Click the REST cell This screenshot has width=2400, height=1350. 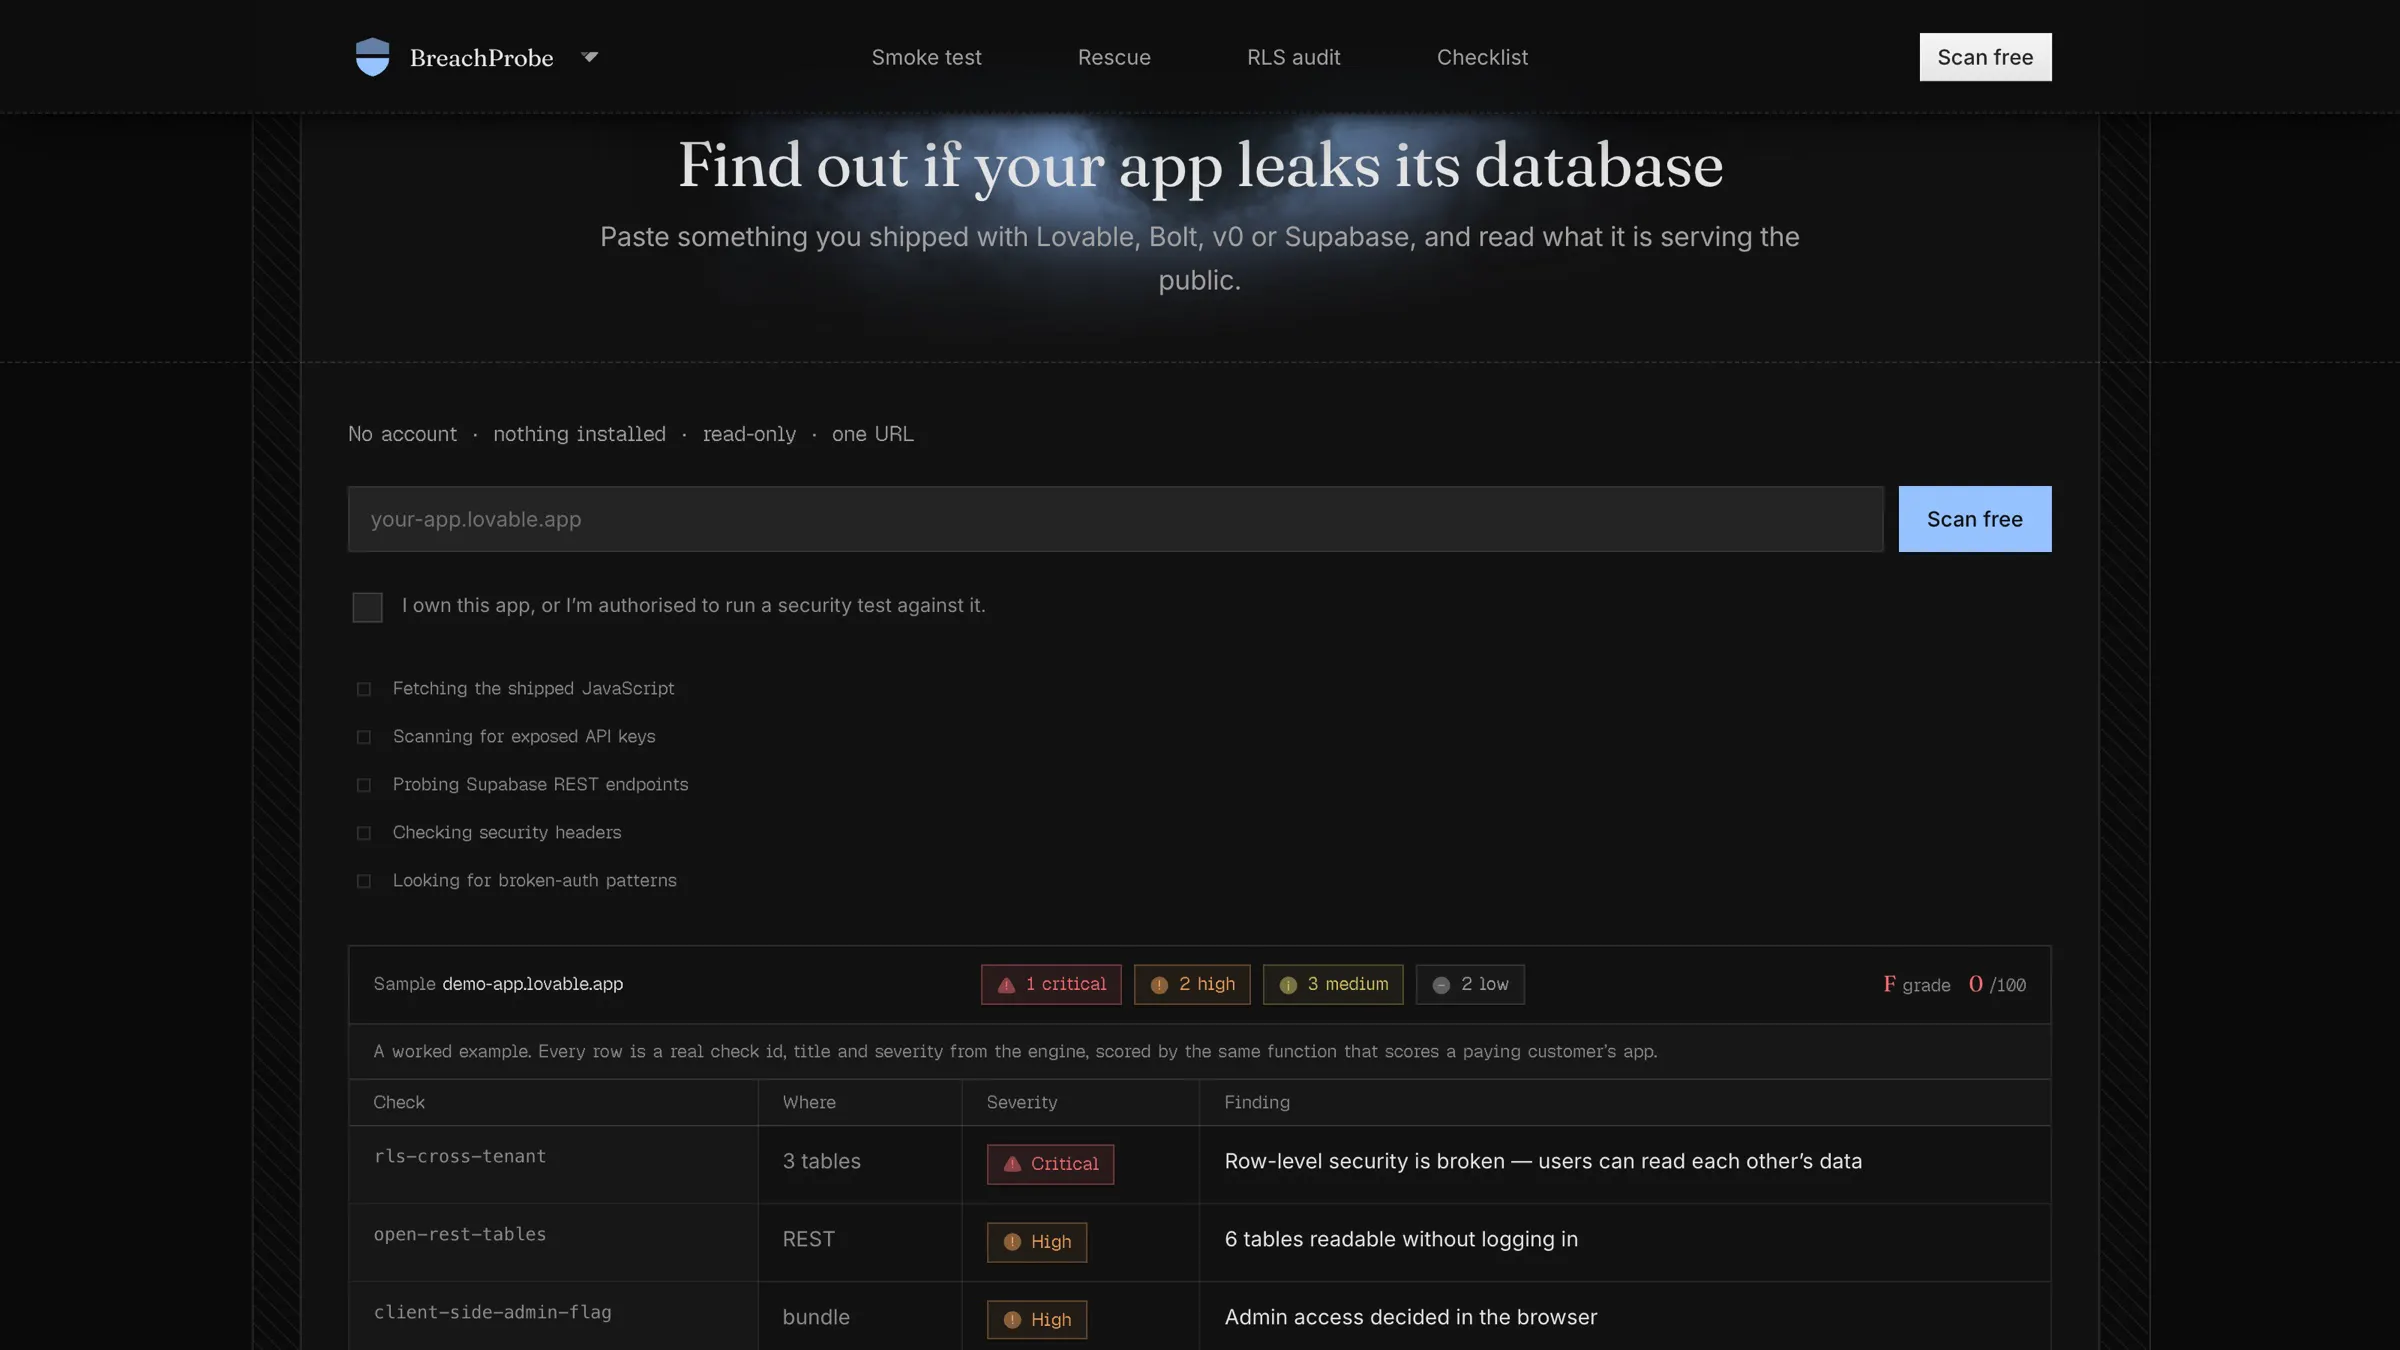point(808,1239)
